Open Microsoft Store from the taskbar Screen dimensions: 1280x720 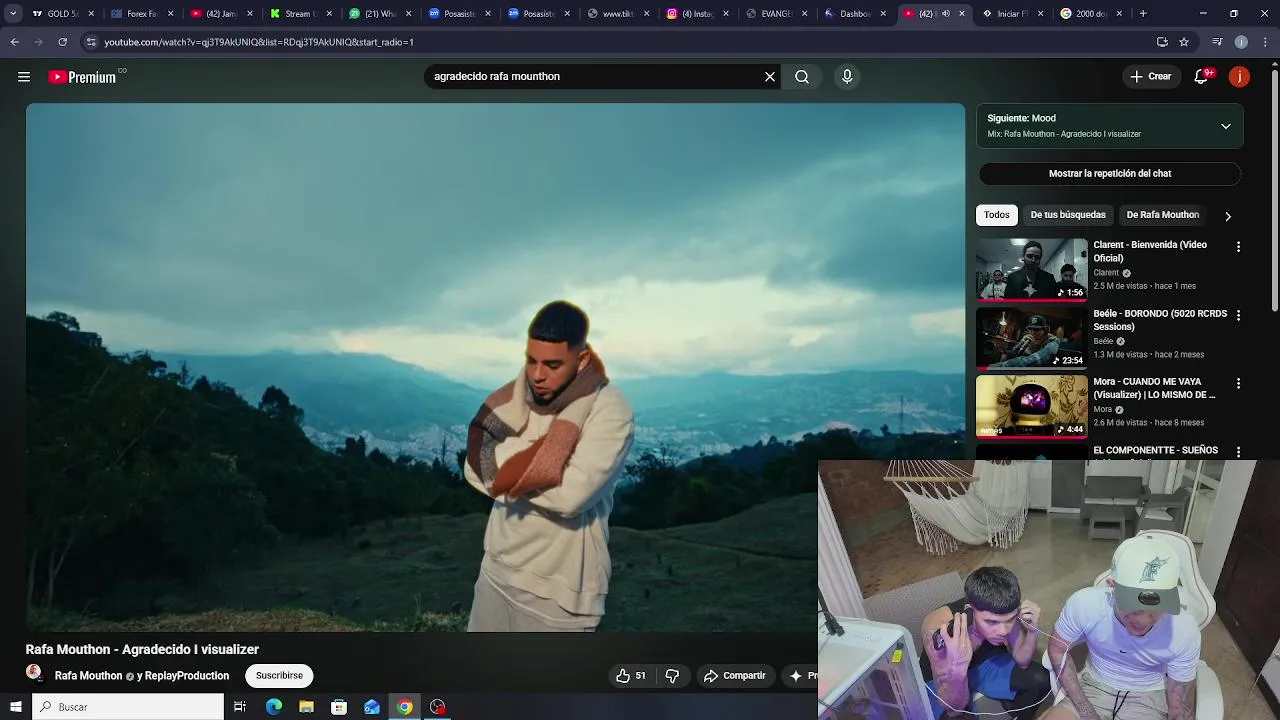pyautogui.click(x=339, y=707)
